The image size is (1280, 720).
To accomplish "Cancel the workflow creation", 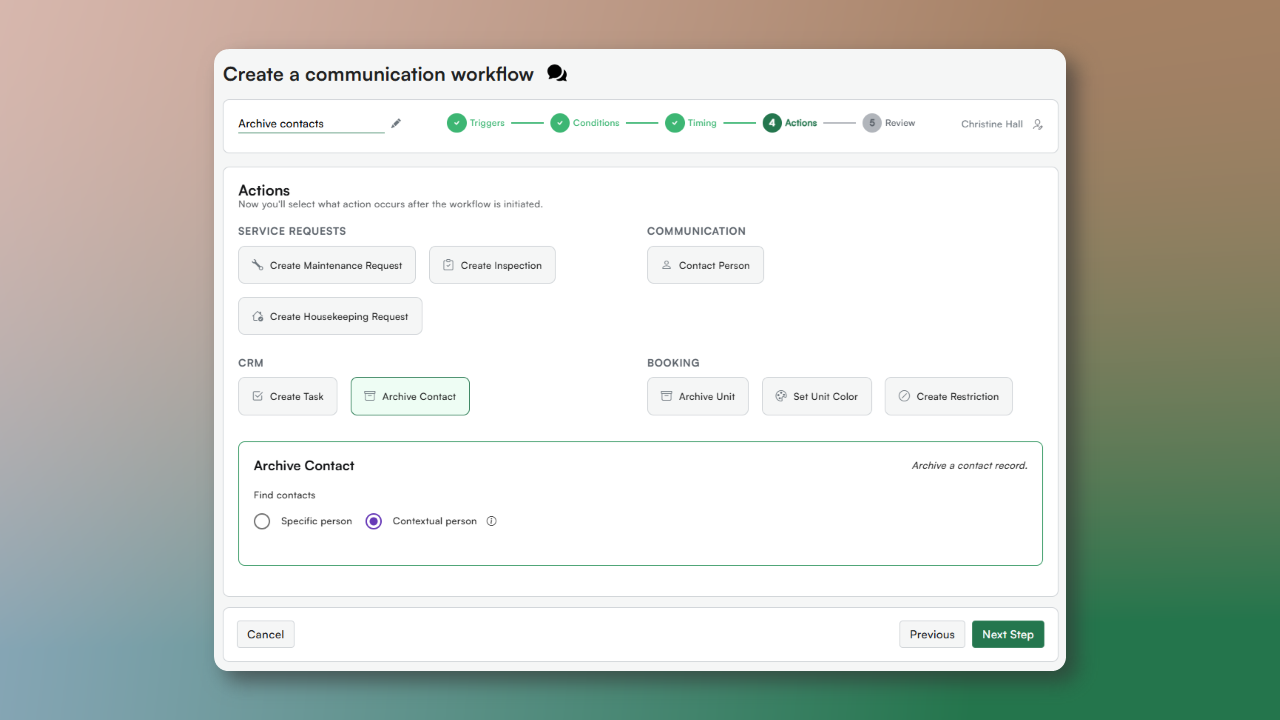I will point(266,634).
